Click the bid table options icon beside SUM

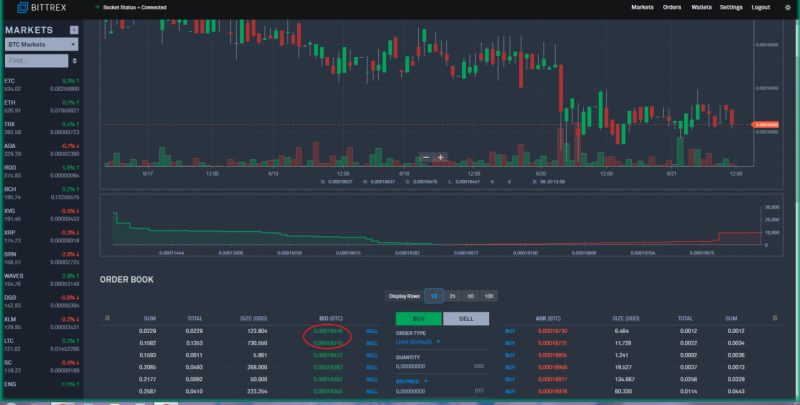pos(107,318)
